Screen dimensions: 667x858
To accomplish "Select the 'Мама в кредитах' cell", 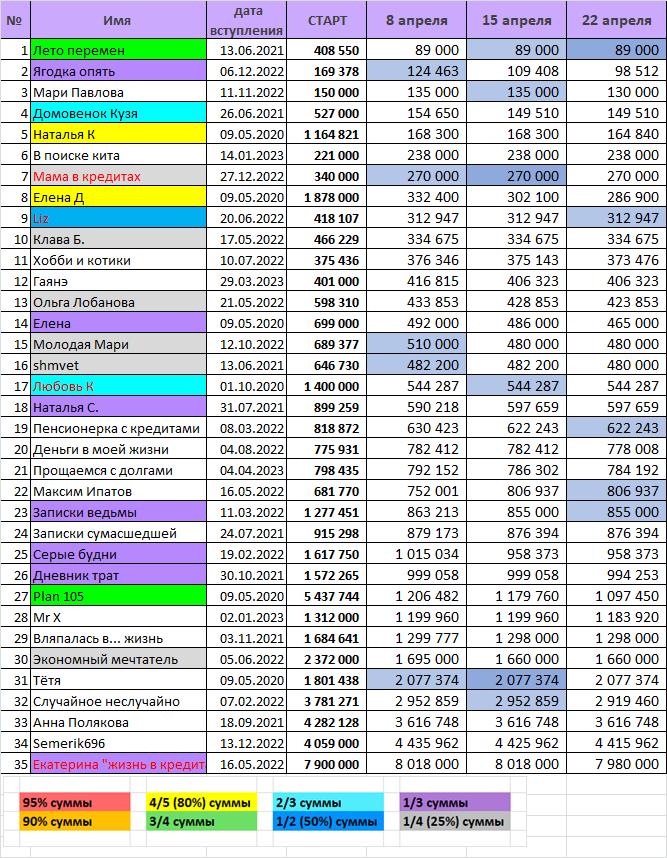I will [118, 176].
